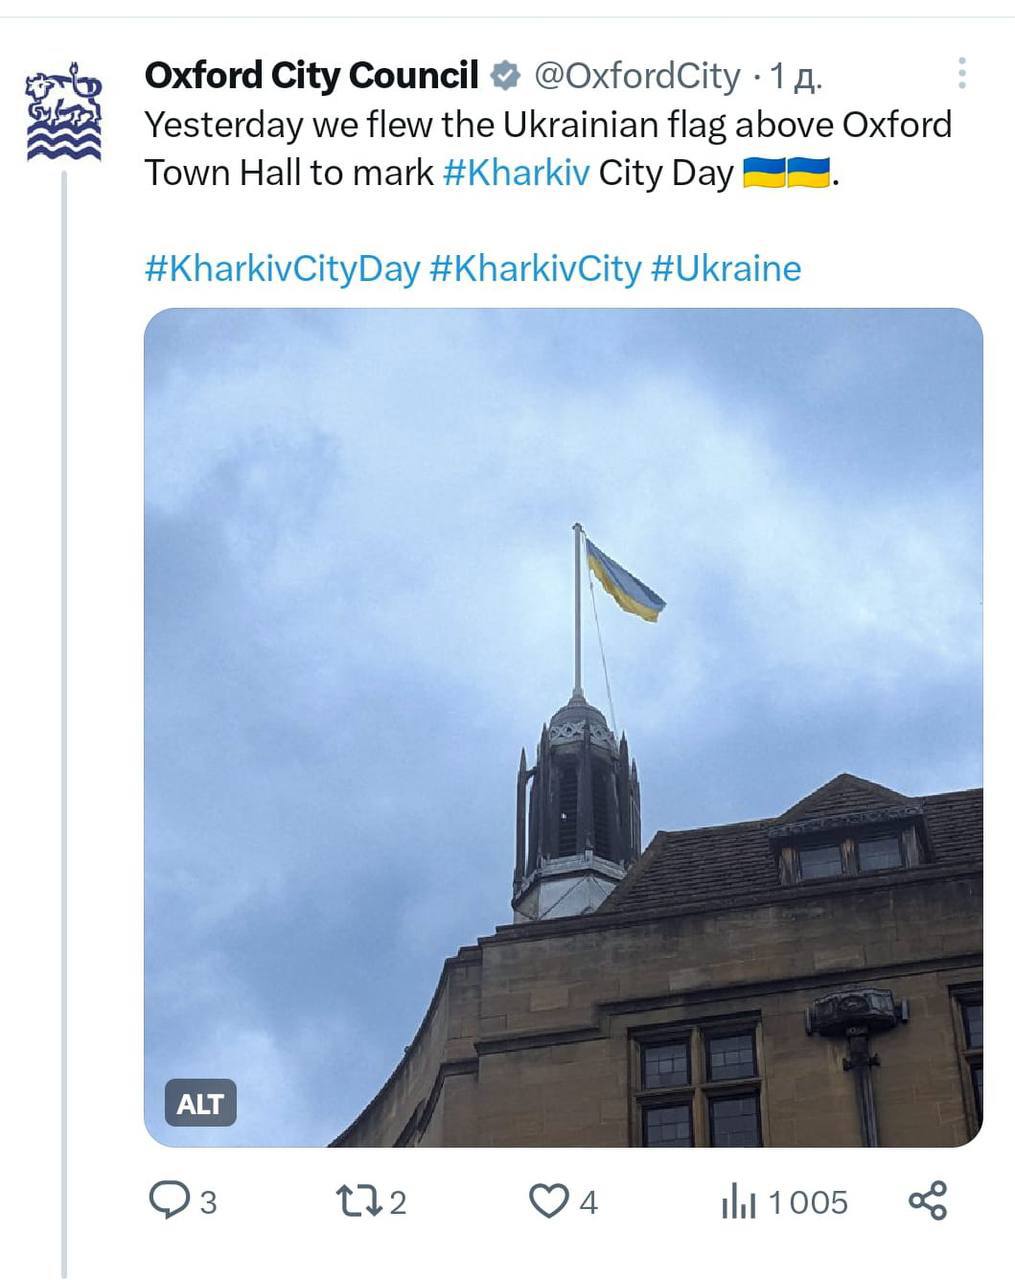1015x1280 pixels.
Task: Open the #Ukraine hashtag link
Action: pyautogui.click(x=726, y=269)
